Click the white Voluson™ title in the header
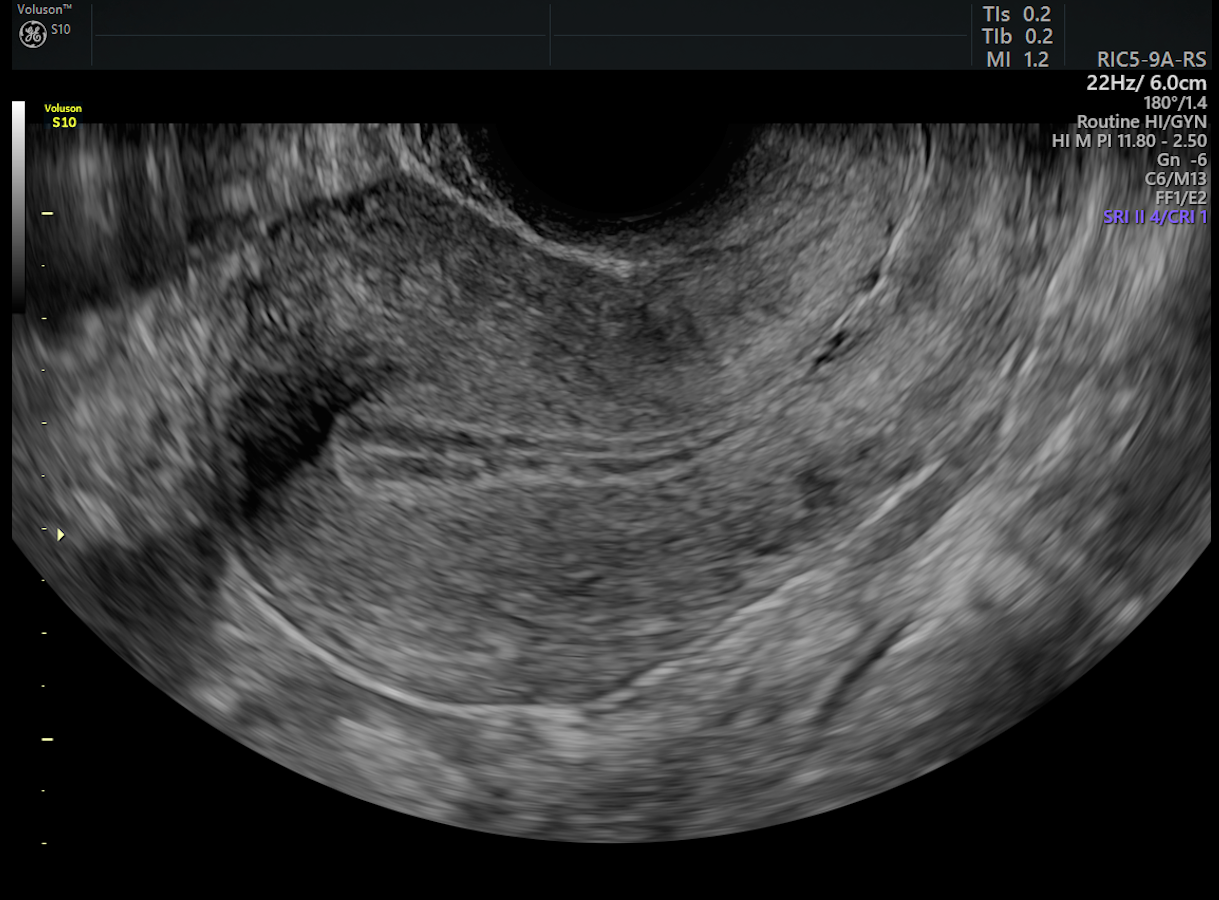 45,9
